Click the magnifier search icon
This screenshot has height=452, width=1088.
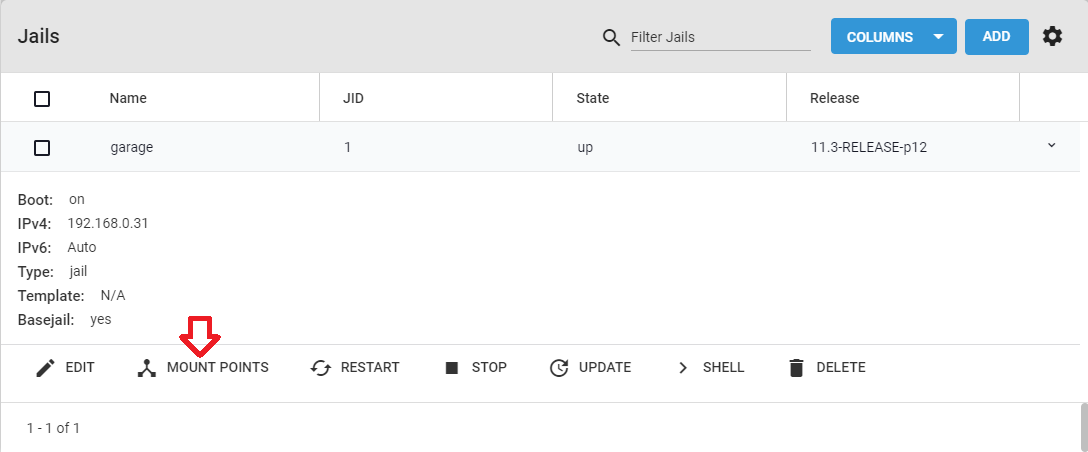[611, 37]
